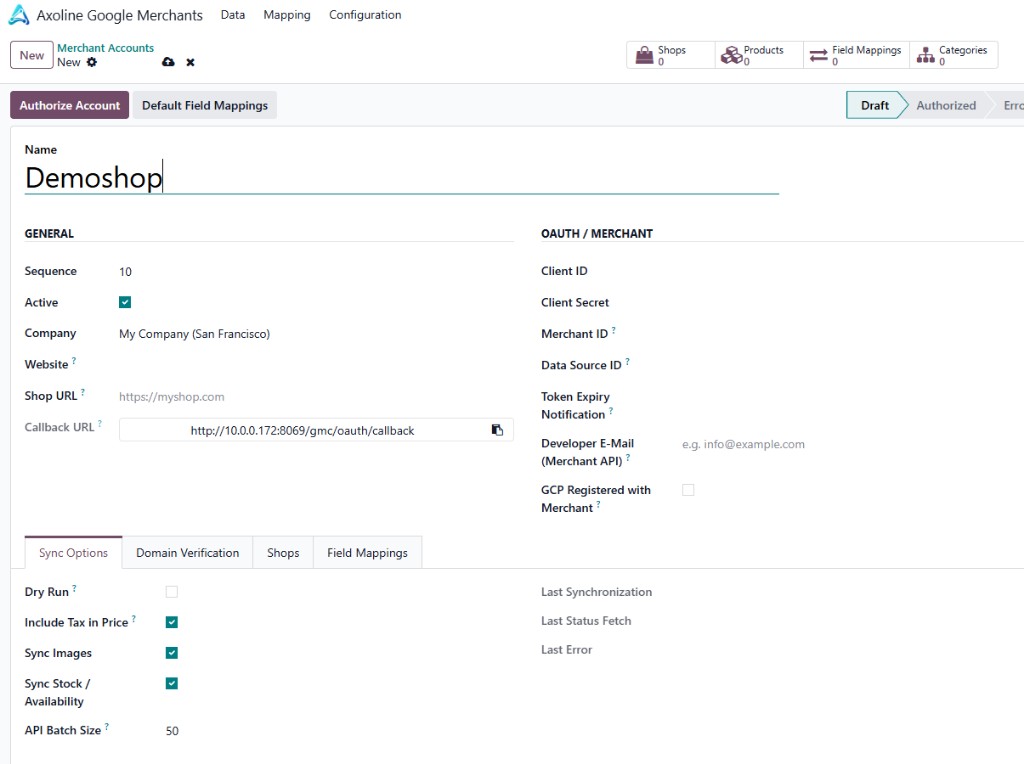Image resolution: width=1024 pixels, height=764 pixels.
Task: Check GCP Registered with Merchant
Action: (688, 490)
